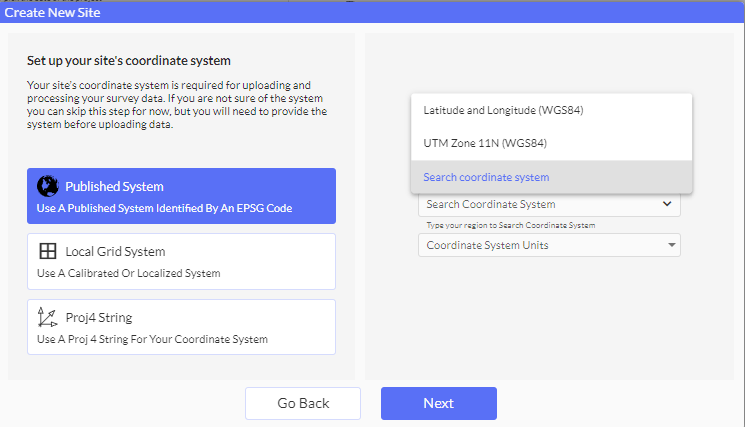
Task: Select the Published System option title
Action: pos(114,186)
